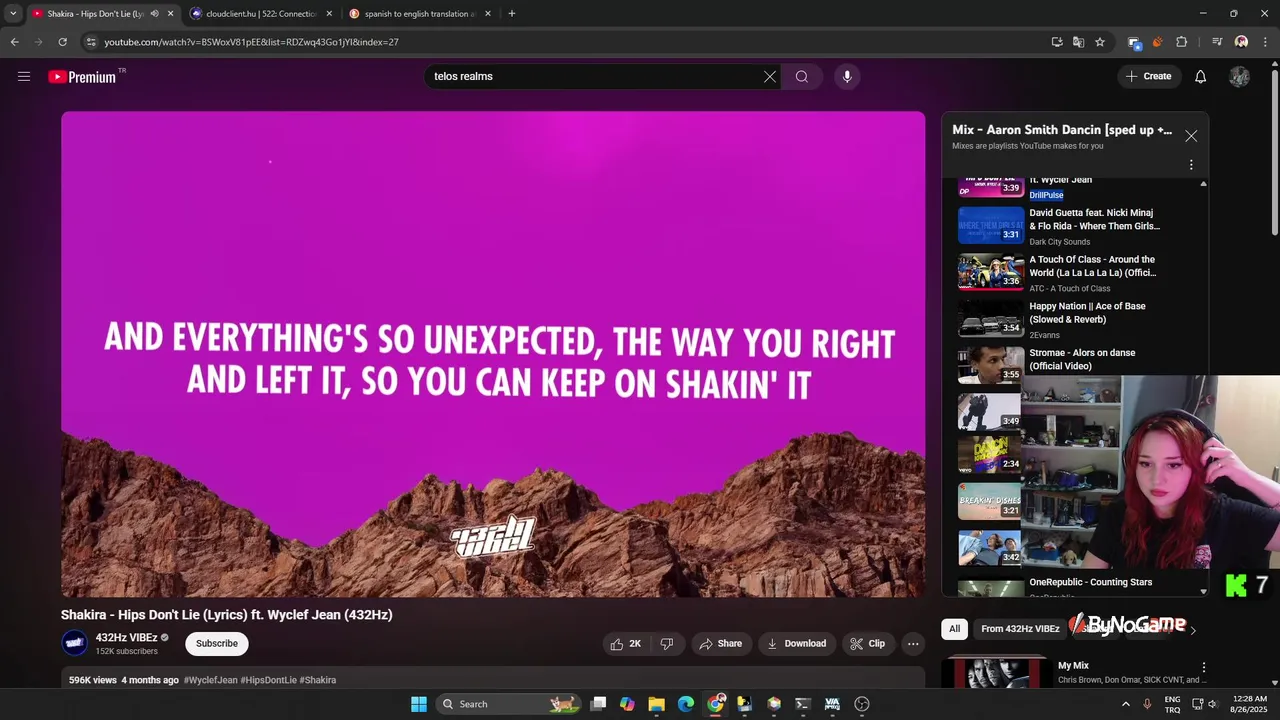Open 432Hz VIBEz channel name link
The image size is (1280, 720).
[x=126, y=638]
